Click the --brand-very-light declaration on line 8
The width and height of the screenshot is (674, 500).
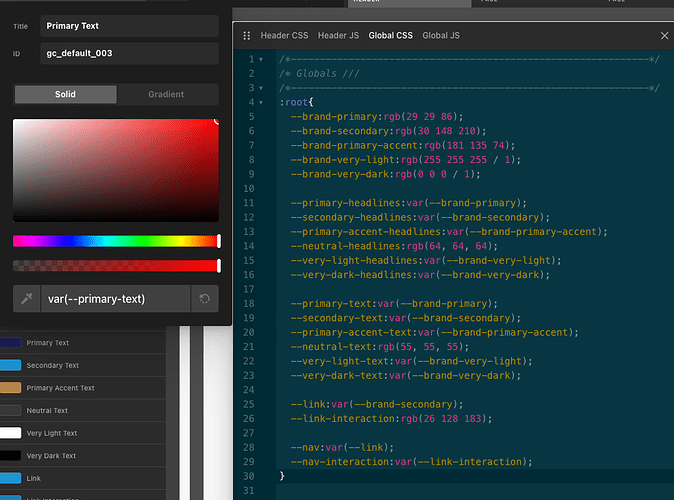(405, 160)
